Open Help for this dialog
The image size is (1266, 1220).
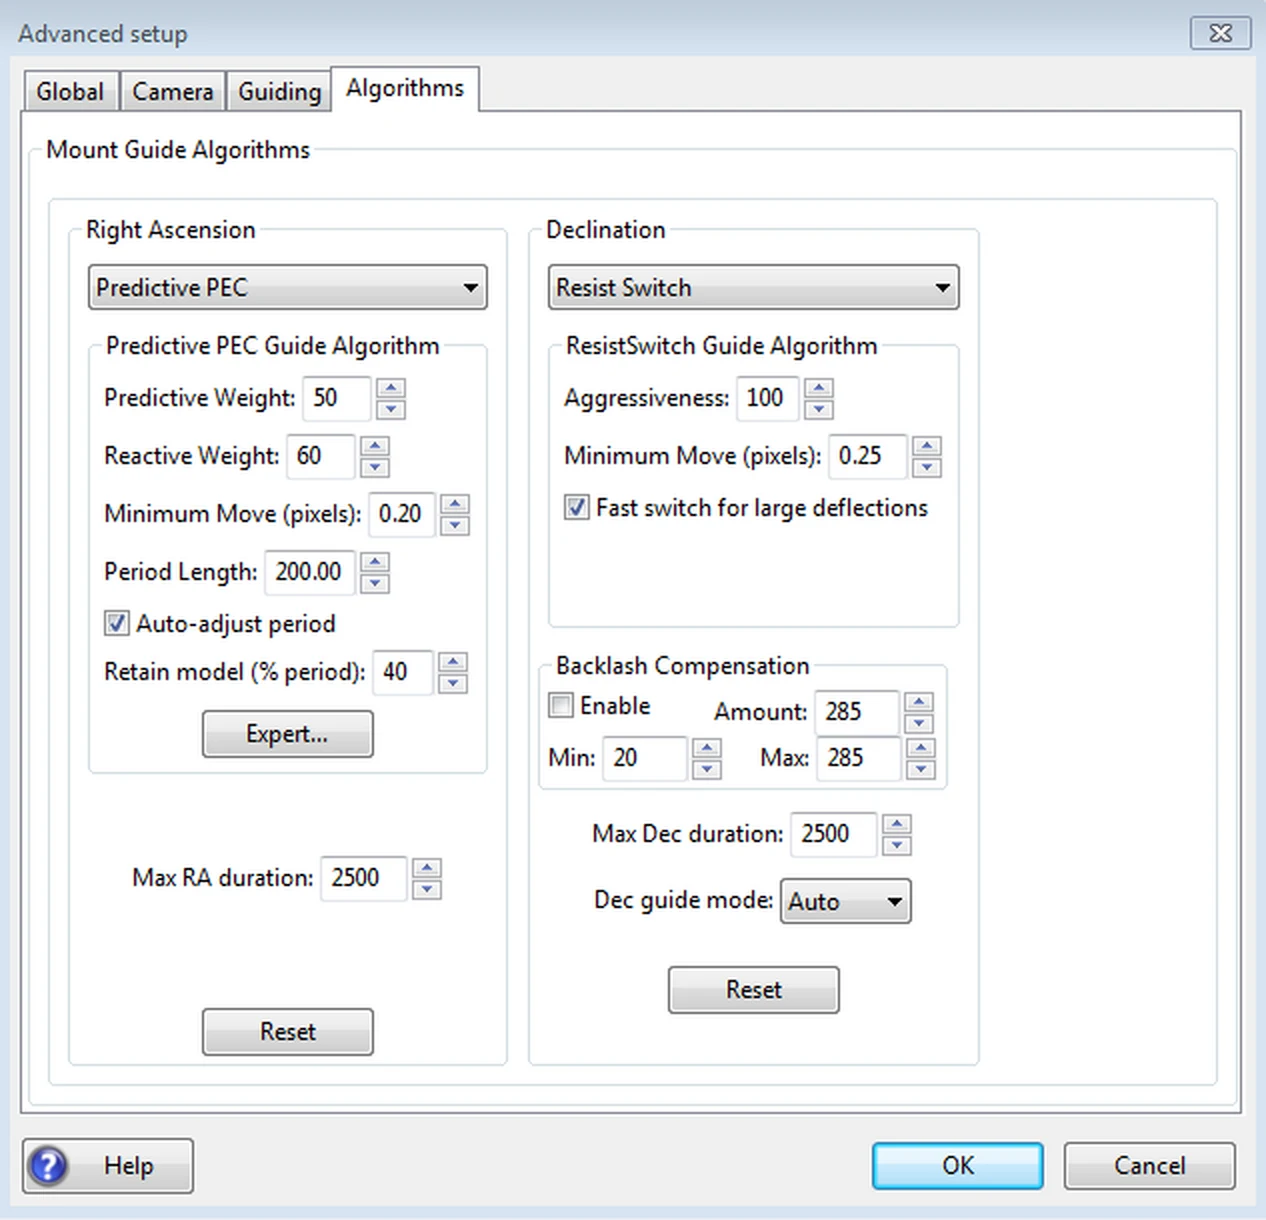click(108, 1165)
